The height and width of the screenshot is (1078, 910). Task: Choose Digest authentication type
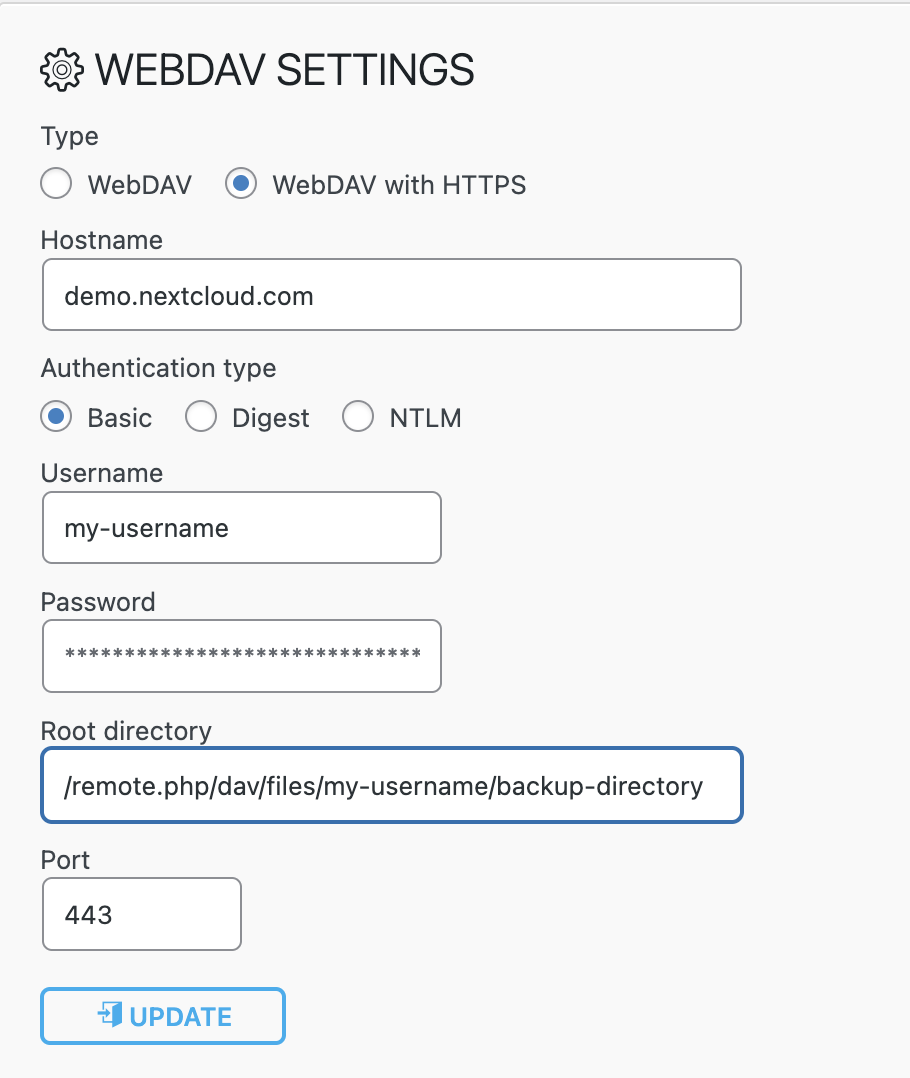201,417
